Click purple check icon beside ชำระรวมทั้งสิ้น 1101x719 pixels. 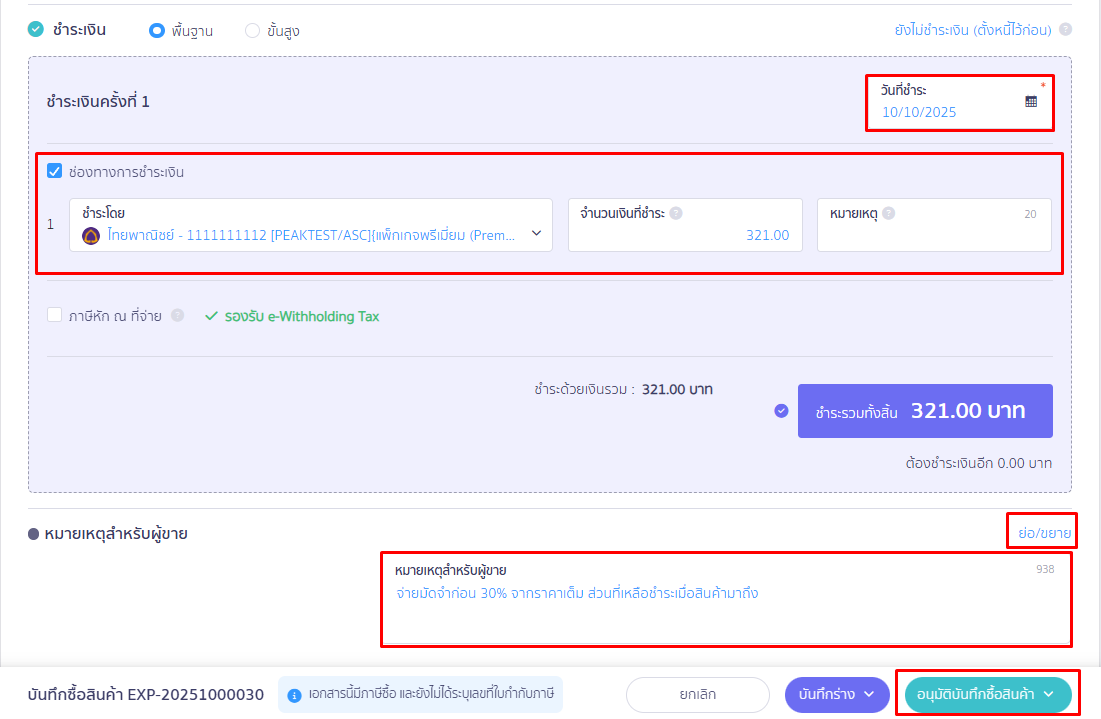pos(781,411)
